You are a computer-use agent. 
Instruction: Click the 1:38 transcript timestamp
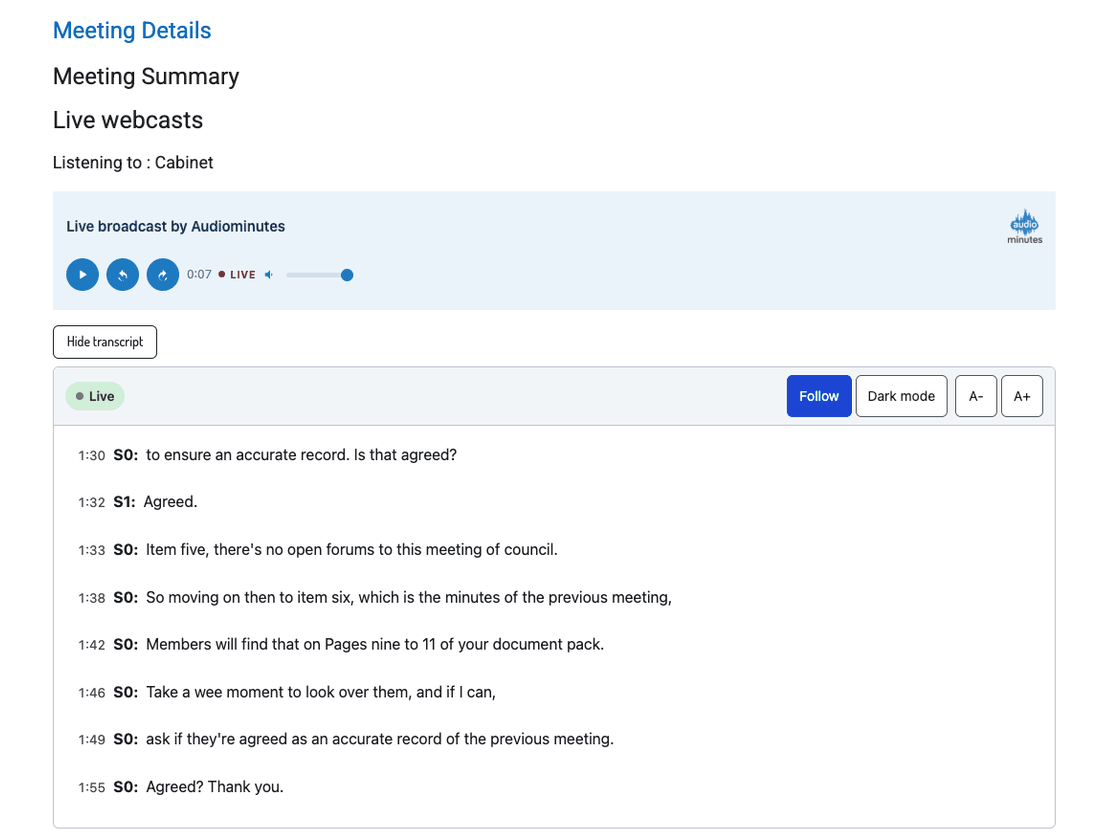tap(91, 598)
